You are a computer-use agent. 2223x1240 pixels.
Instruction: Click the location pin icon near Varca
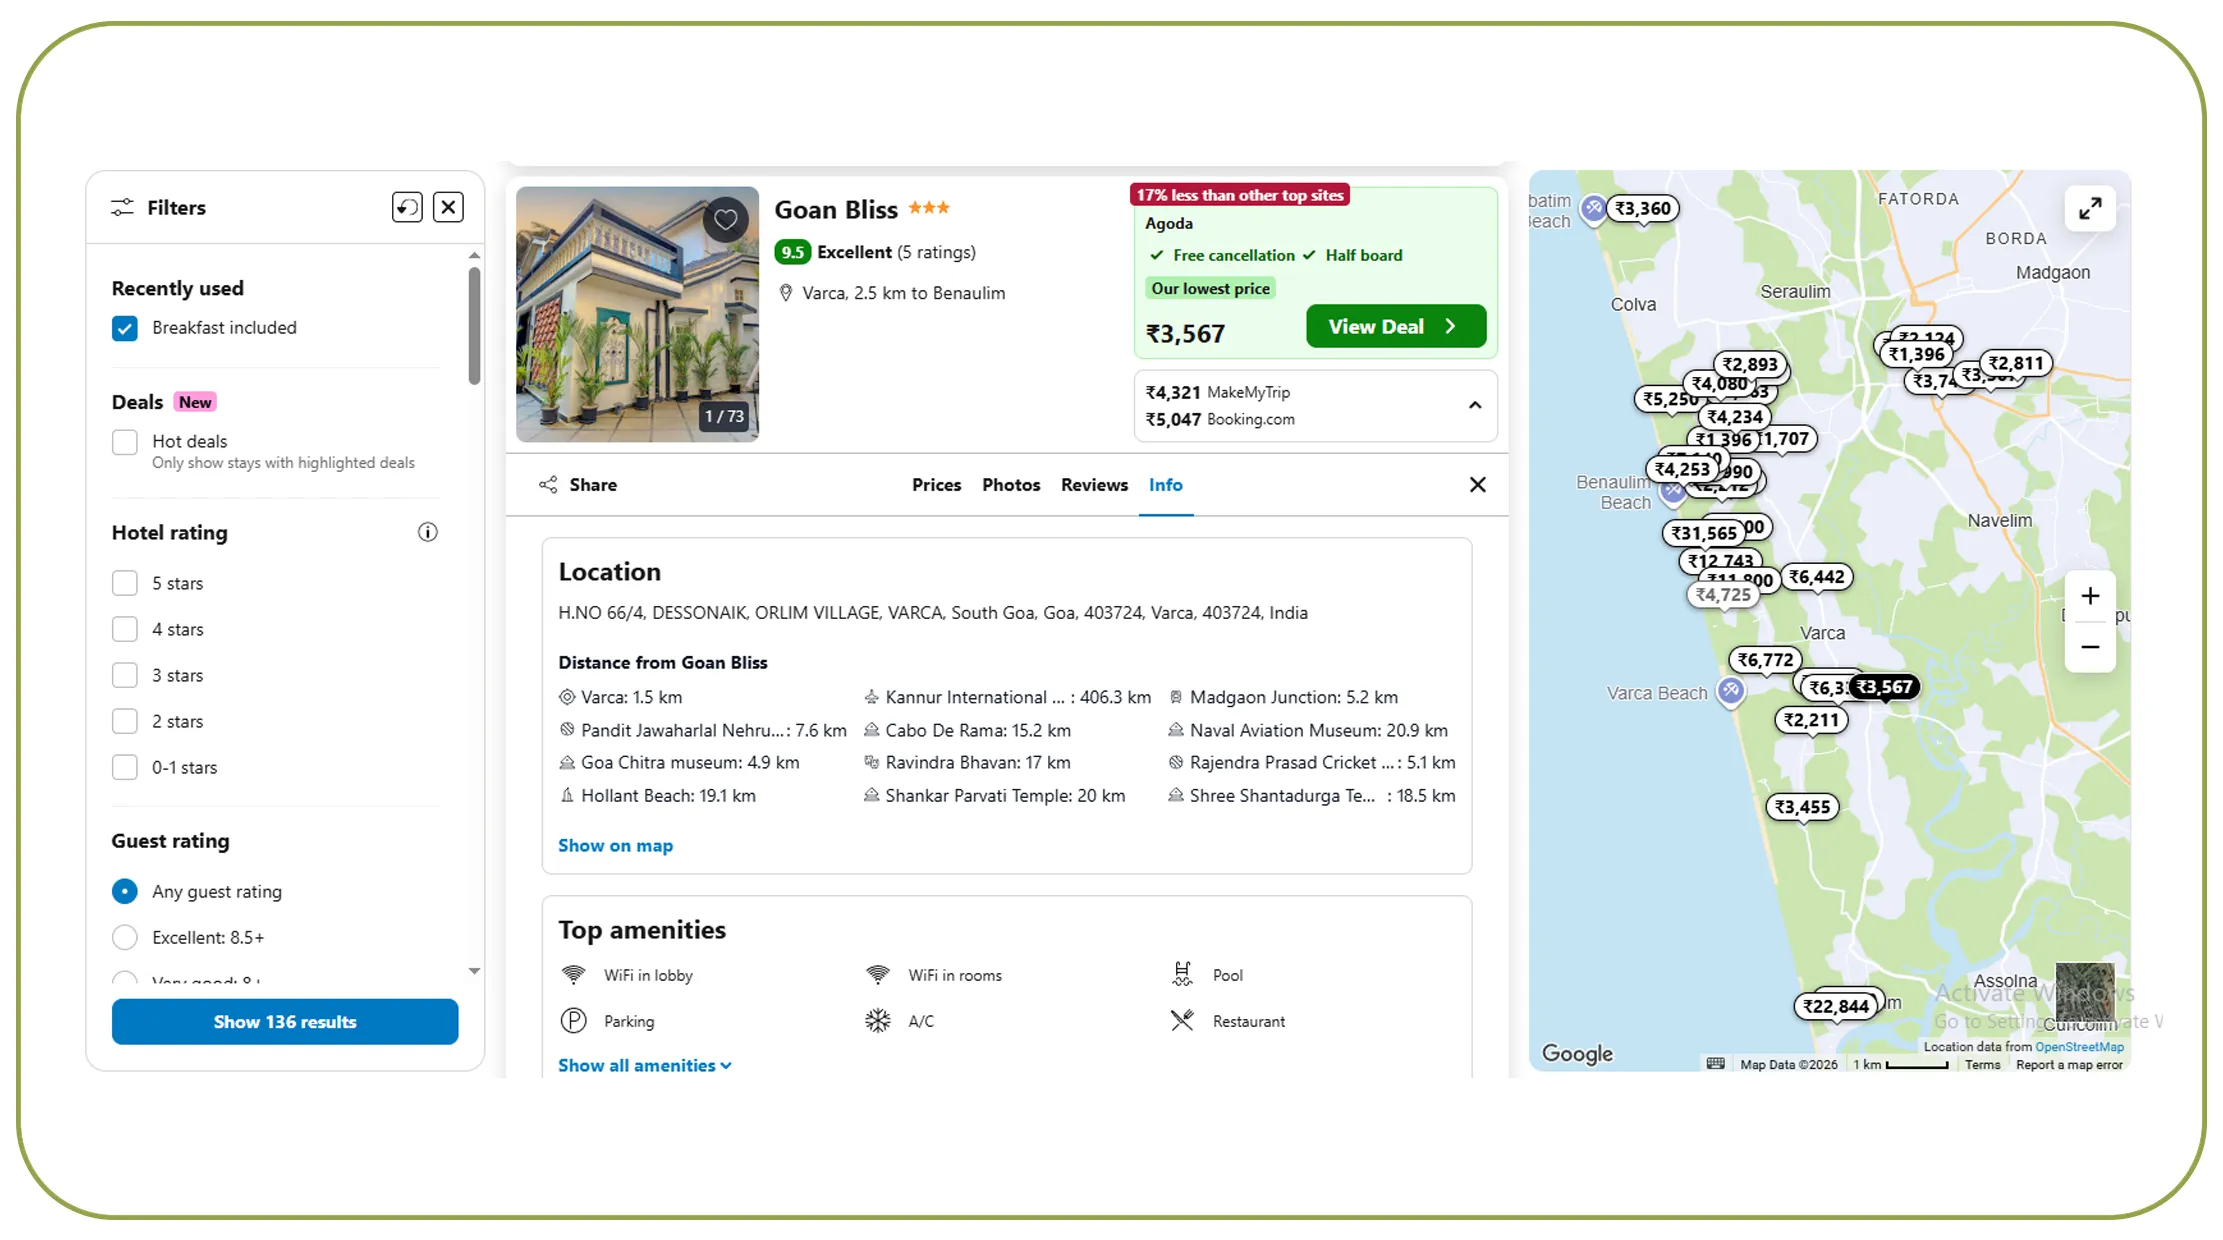coord(786,293)
